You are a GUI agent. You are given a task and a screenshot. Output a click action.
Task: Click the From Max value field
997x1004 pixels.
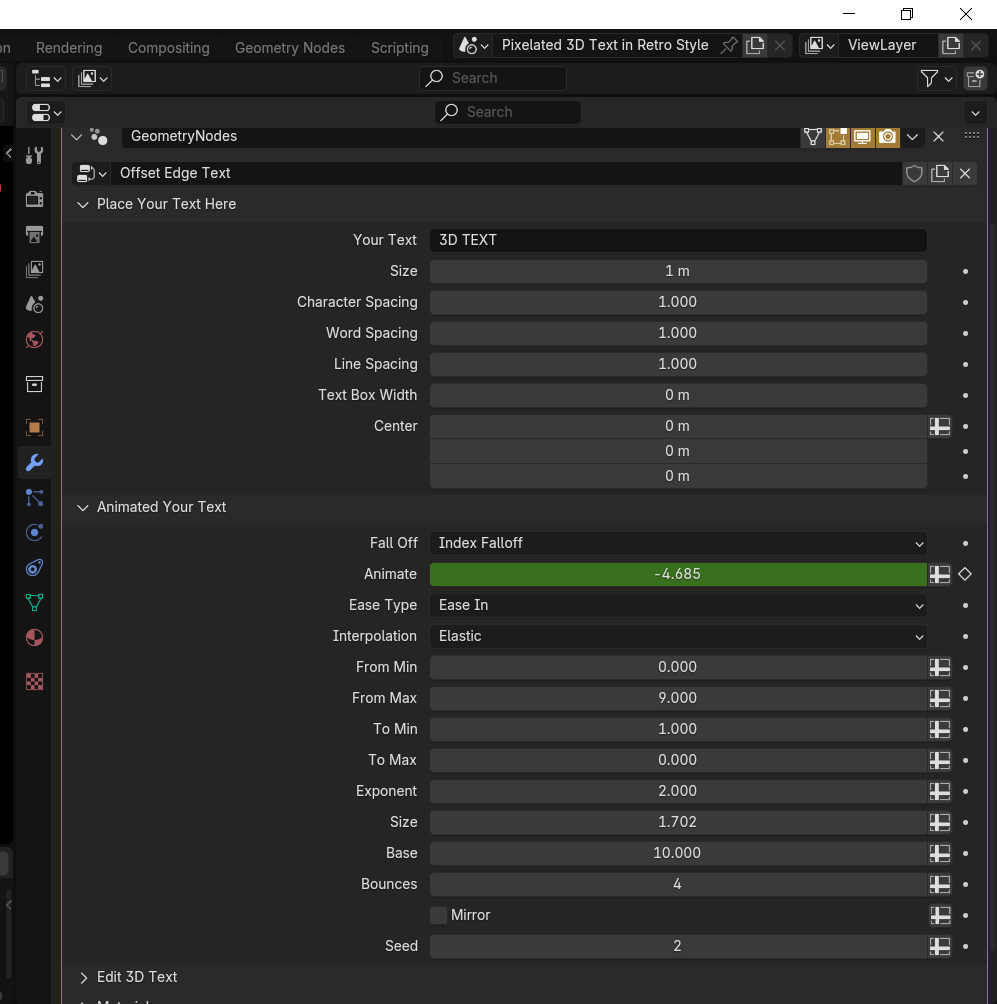678,698
